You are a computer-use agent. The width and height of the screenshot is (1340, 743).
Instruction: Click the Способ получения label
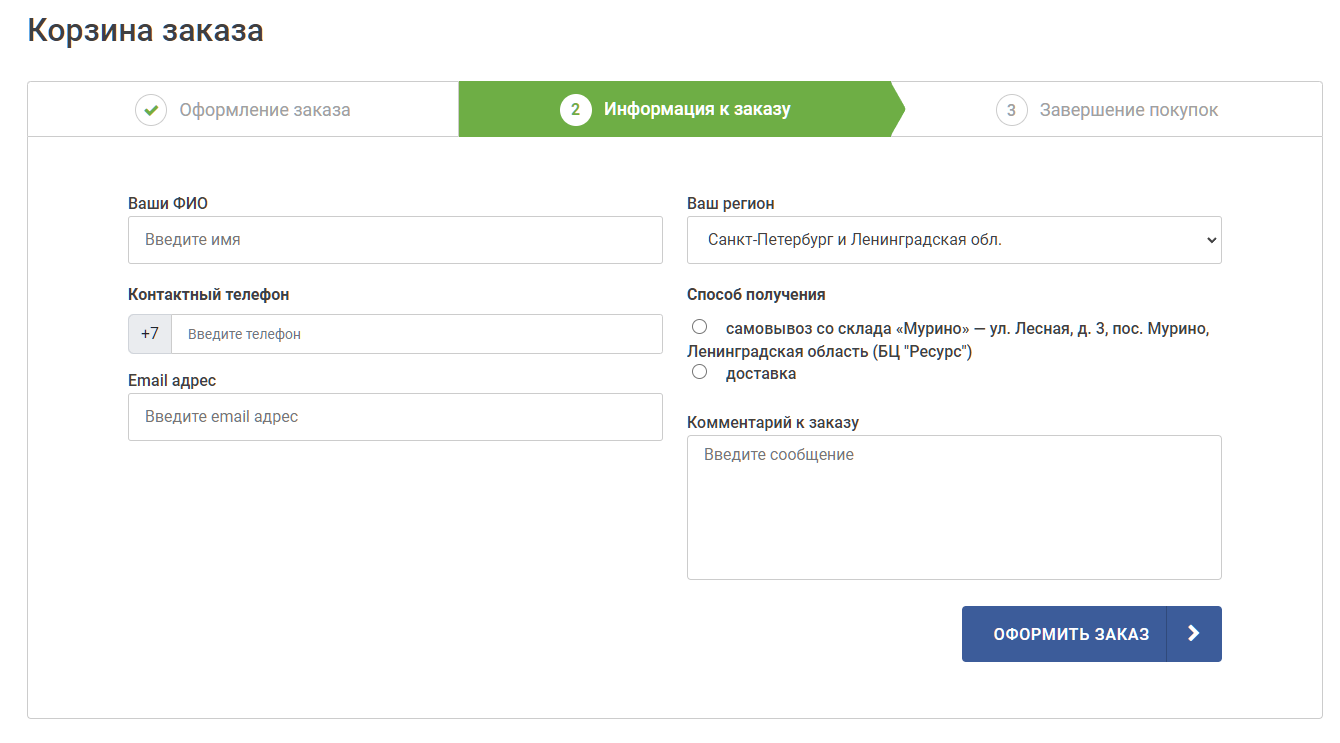pos(756,294)
